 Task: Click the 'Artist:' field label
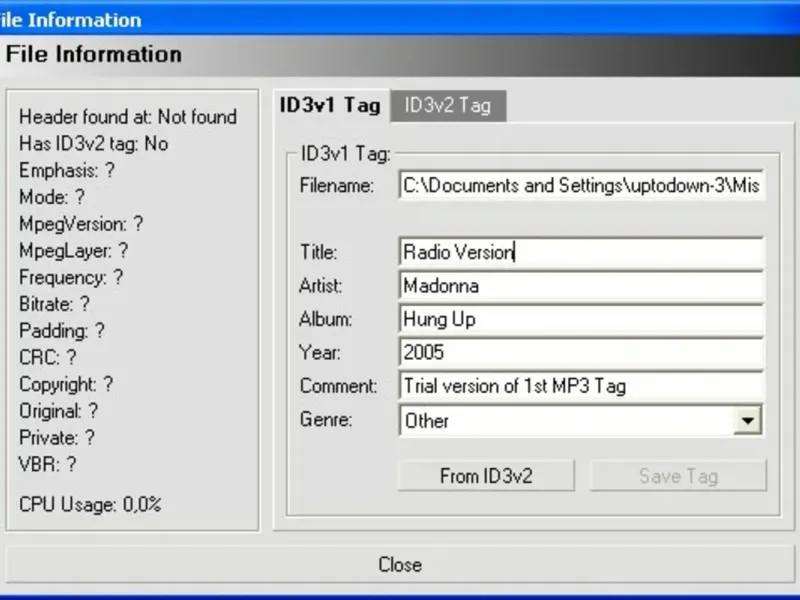coord(320,286)
